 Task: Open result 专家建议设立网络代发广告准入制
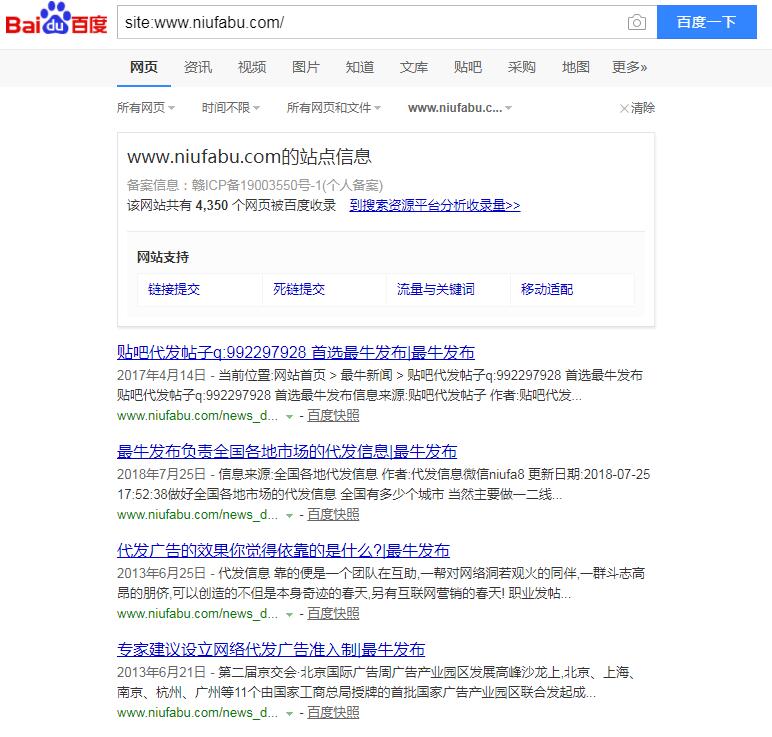(x=271, y=649)
